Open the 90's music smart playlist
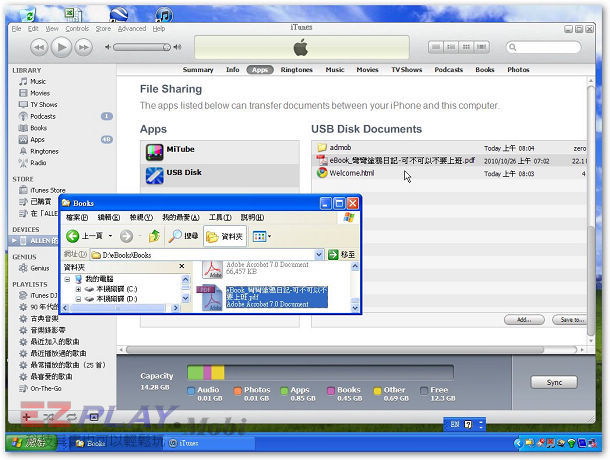The image size is (610, 460). click(44, 307)
